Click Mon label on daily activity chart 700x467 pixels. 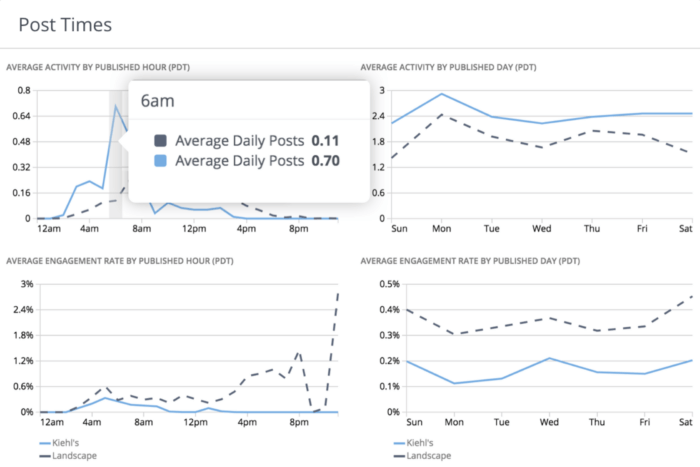[442, 229]
